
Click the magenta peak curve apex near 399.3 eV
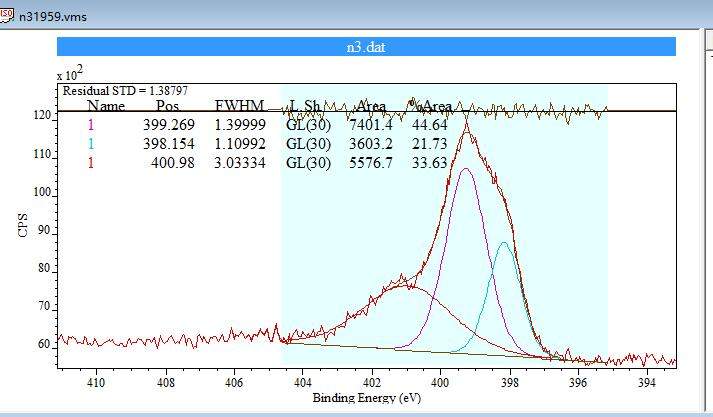click(x=466, y=169)
